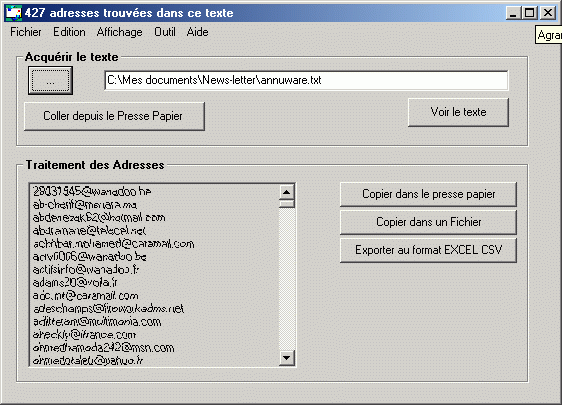562x405 pixels.
Task: Click the Voir le texte button
Action: (458, 112)
